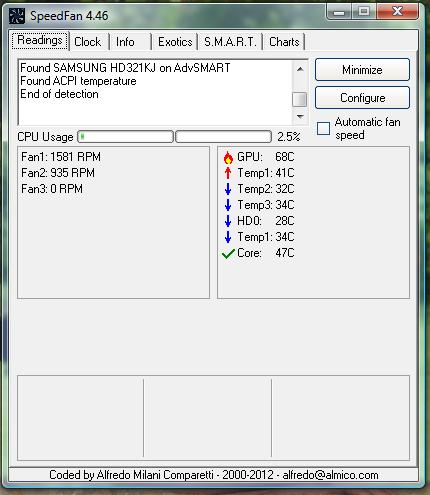Click the Minimize button
Screen dimensions: 430x495
(x=362, y=70)
